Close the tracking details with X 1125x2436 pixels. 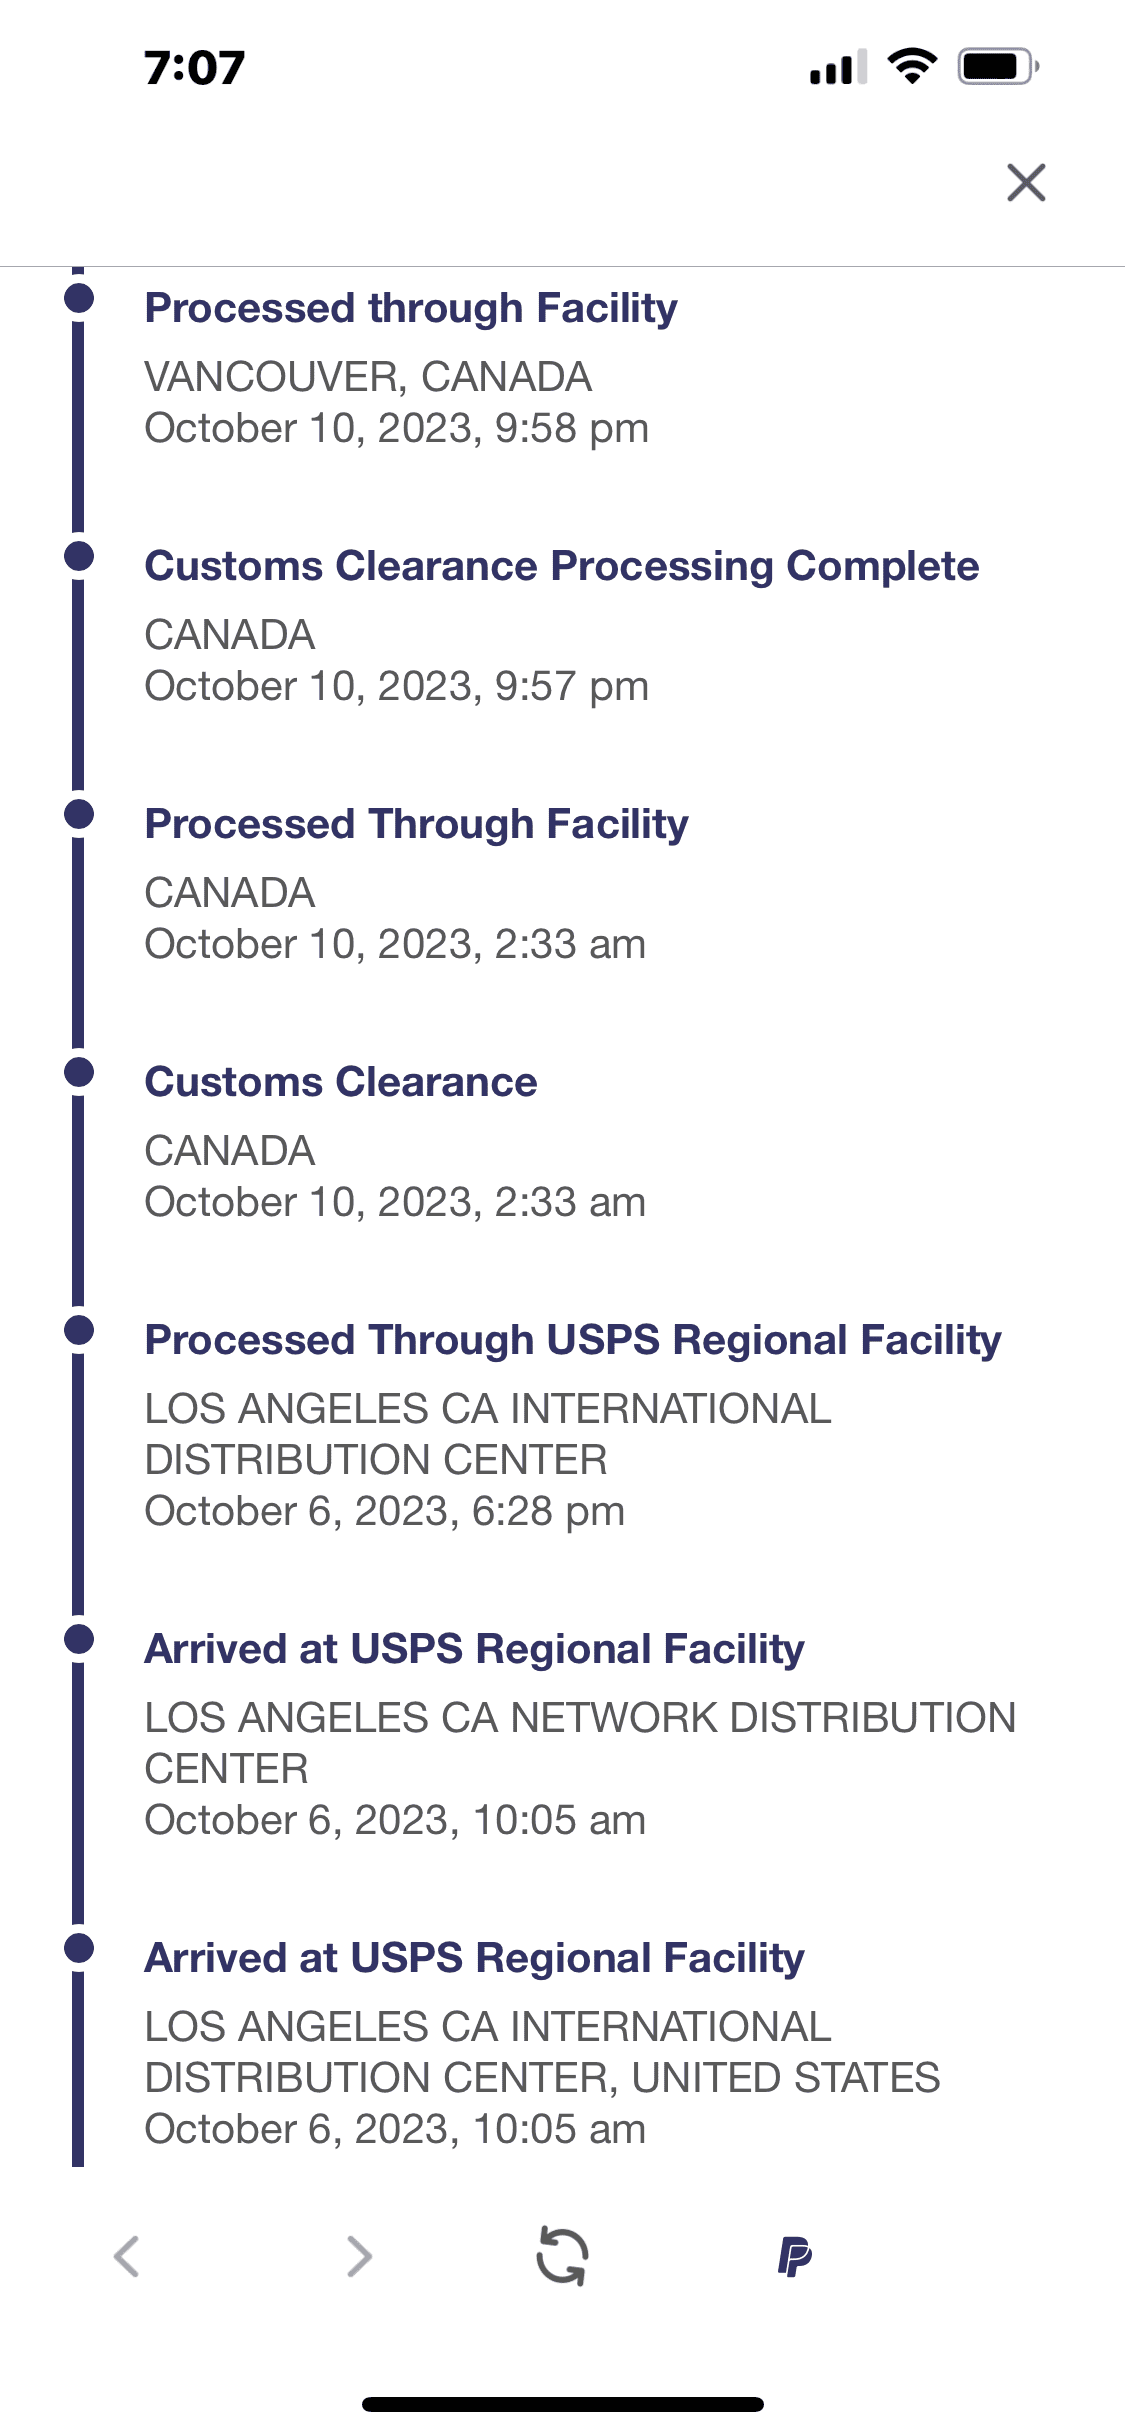1026,183
